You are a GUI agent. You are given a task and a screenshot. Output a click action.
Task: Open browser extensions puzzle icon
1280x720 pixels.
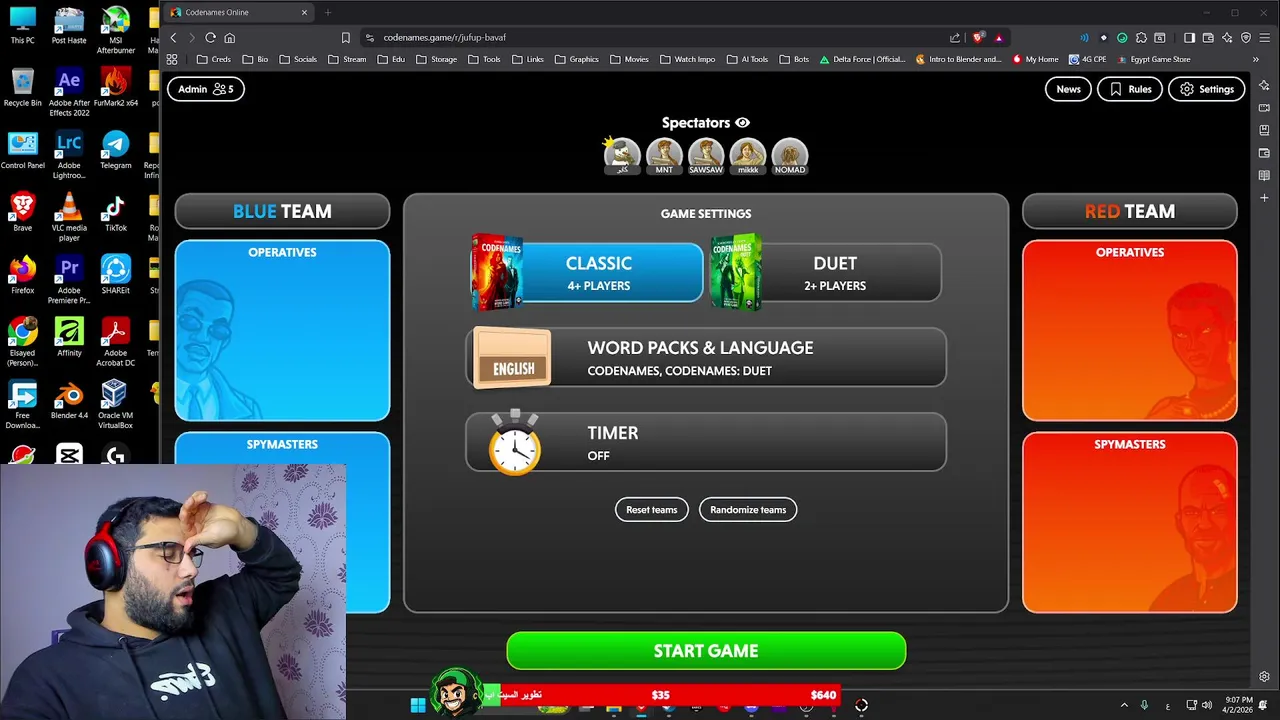pyautogui.click(x=1141, y=38)
